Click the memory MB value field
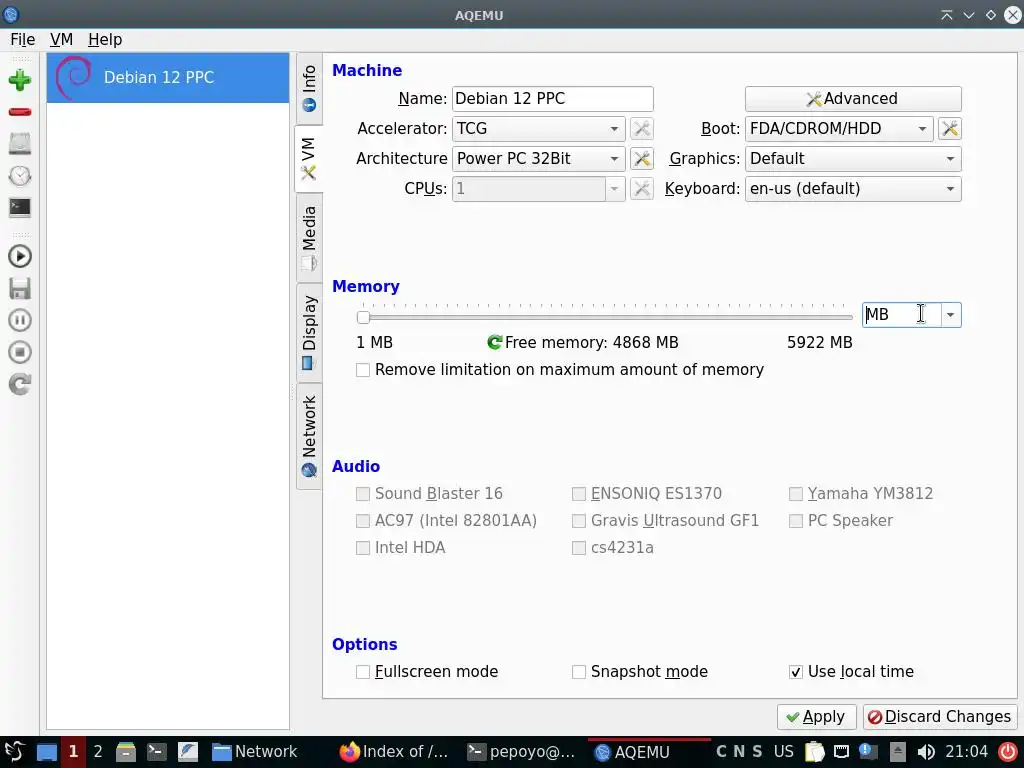The image size is (1024, 768). (x=902, y=315)
